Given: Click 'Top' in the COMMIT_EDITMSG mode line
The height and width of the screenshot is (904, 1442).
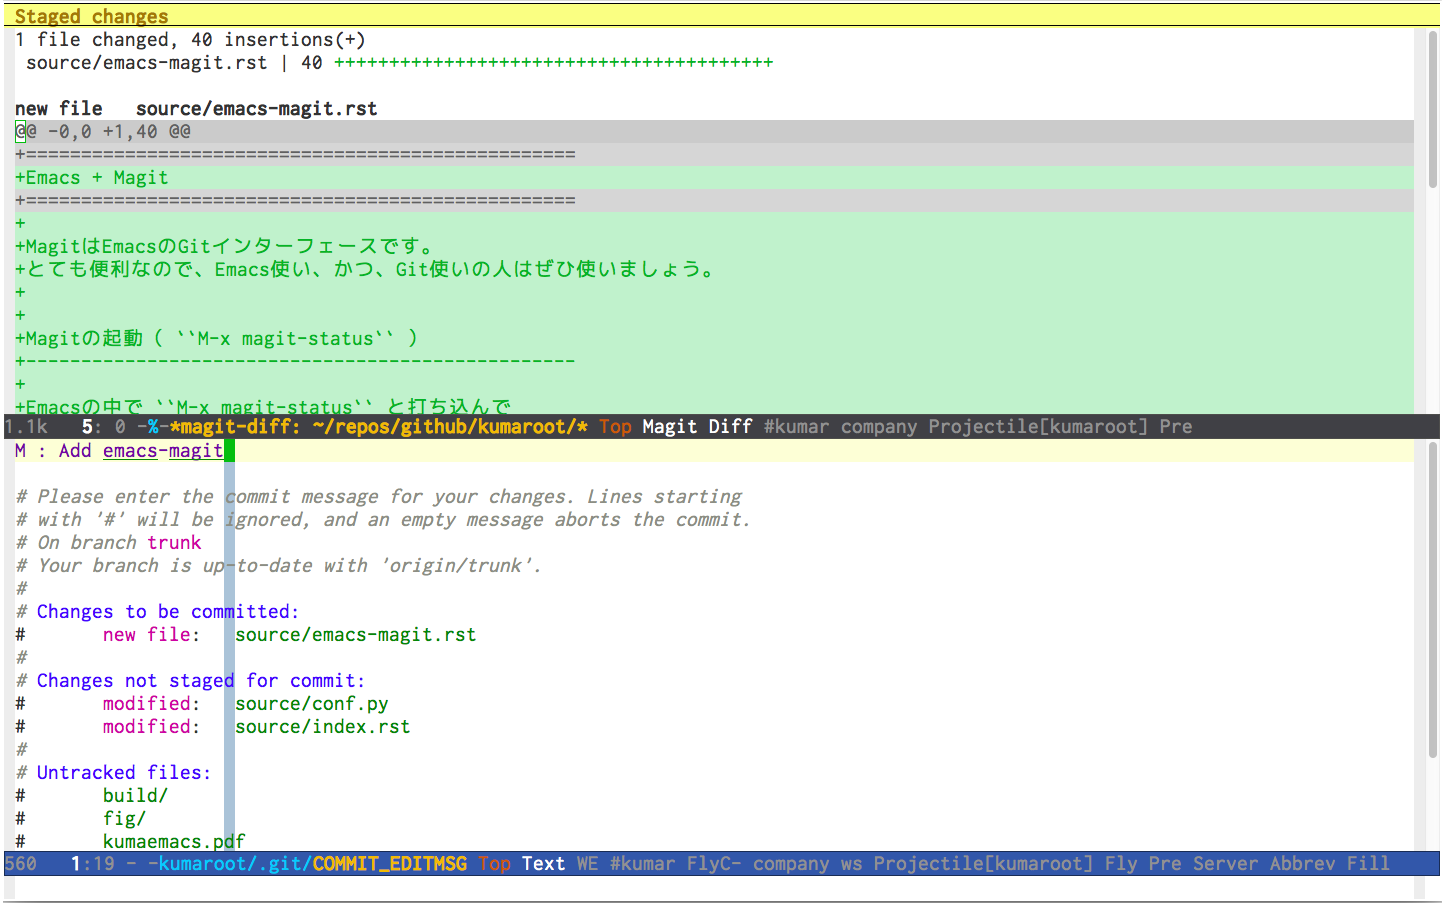Looking at the screenshot, I should [494, 863].
